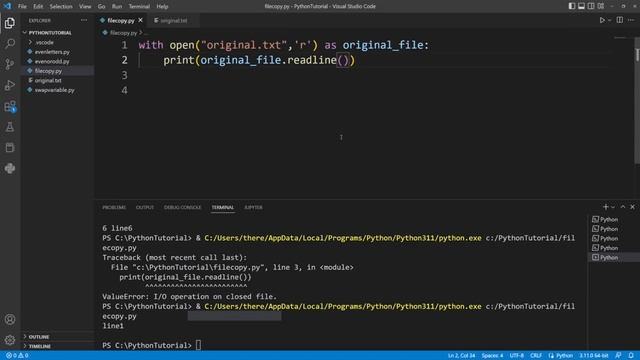Viewport: 640px width, 360px height.
Task: Change indentation via Spaces: 4
Action: click(x=492, y=356)
